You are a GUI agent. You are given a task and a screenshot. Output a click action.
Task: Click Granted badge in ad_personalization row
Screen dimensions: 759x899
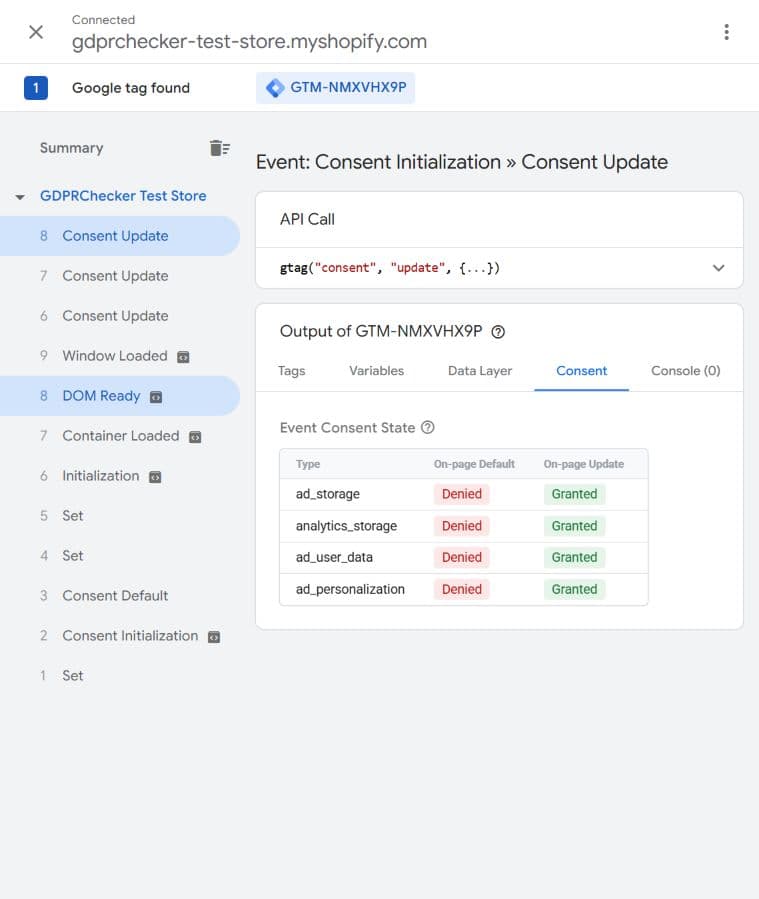click(x=574, y=590)
